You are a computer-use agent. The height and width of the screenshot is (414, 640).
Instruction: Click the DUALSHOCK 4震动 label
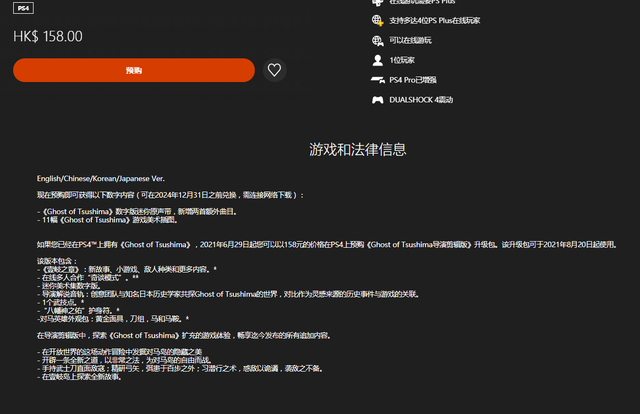pyautogui.click(x=421, y=100)
